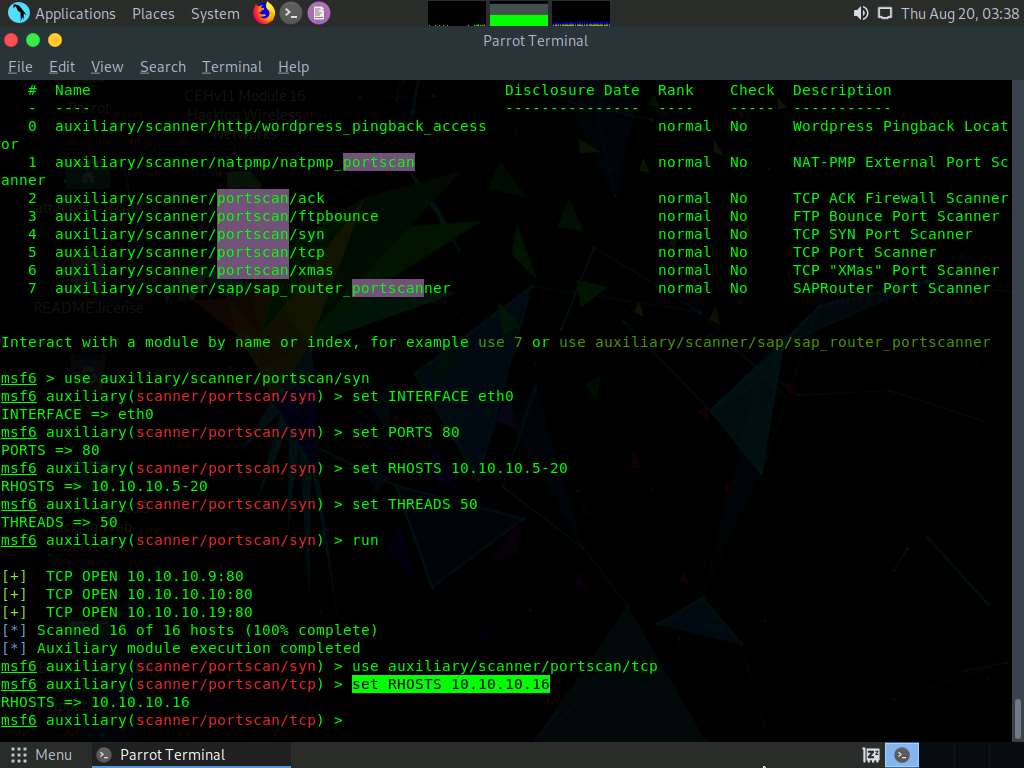The width and height of the screenshot is (1024, 768).
Task: Click 'Scanned 16 of 16 hosts' line
Action: click(189, 630)
